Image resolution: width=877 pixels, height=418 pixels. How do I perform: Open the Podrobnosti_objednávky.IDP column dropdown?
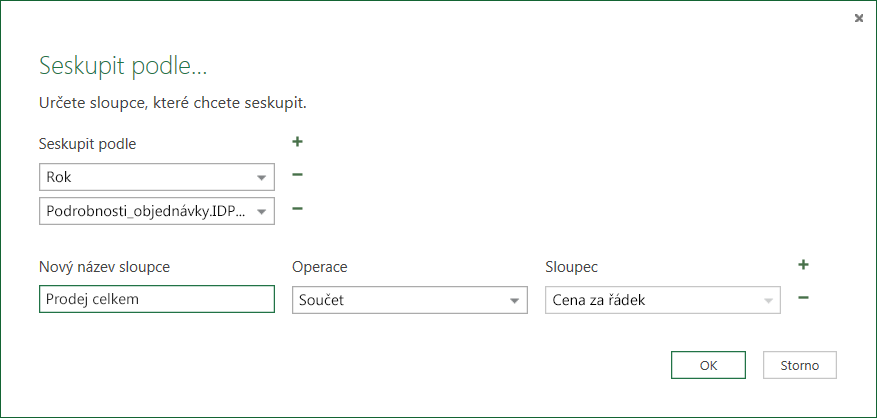[157, 211]
